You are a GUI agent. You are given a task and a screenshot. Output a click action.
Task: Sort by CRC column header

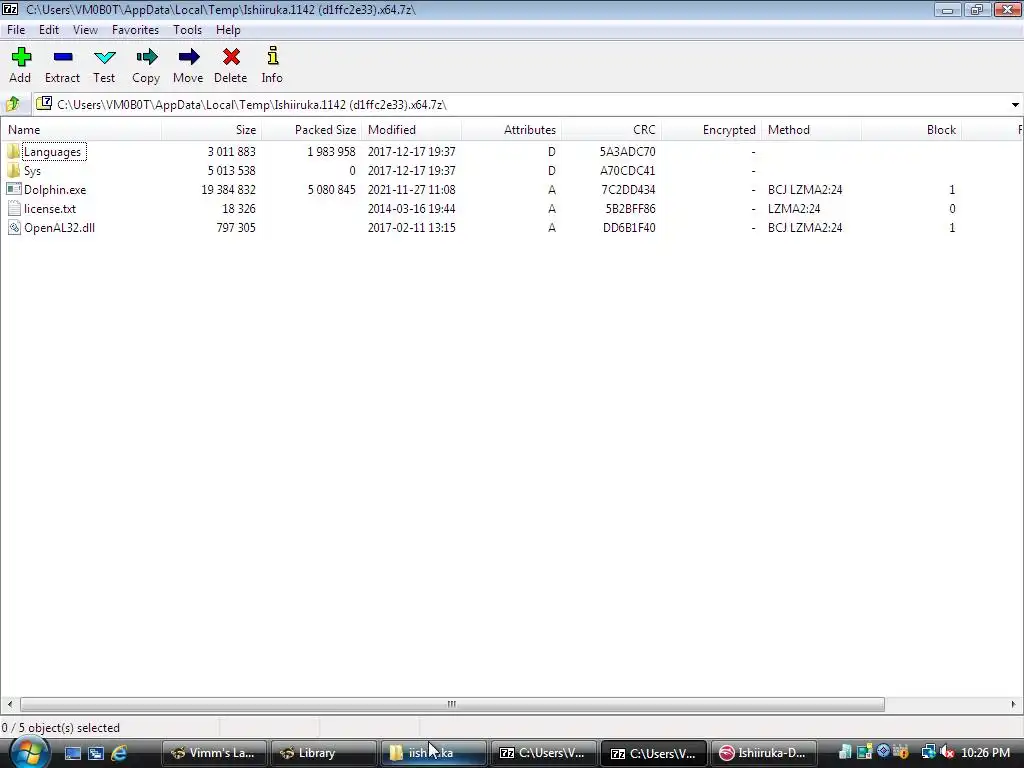point(611,129)
